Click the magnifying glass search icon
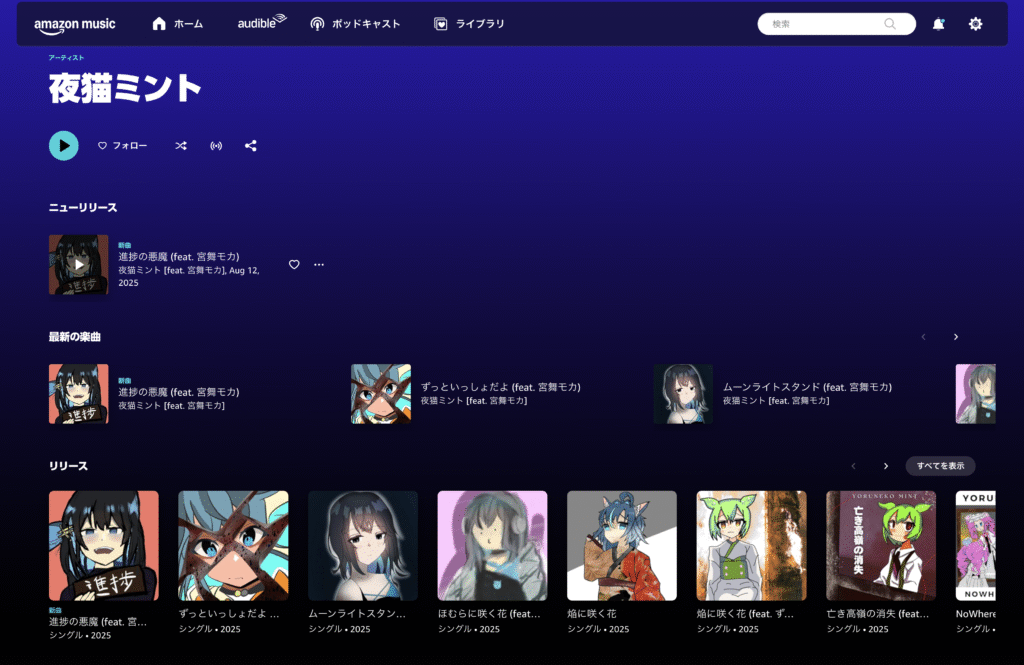 point(889,24)
